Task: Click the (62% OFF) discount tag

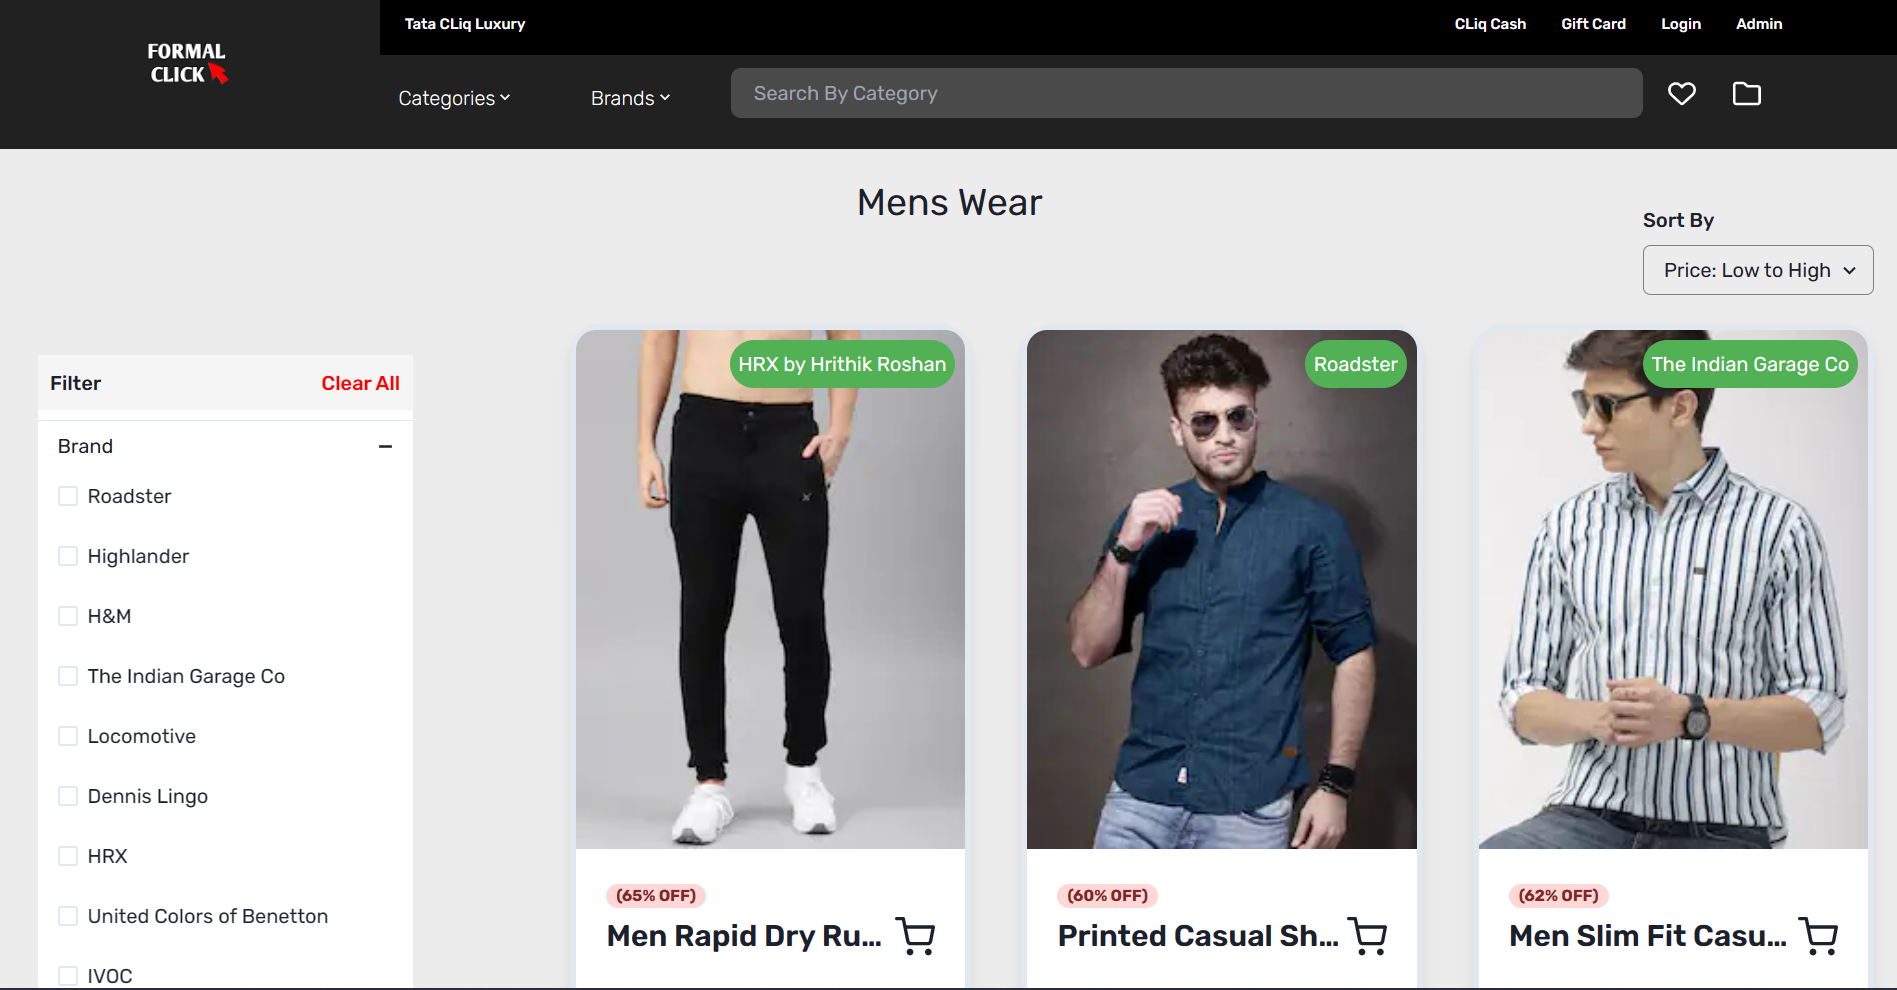Action: [1558, 895]
